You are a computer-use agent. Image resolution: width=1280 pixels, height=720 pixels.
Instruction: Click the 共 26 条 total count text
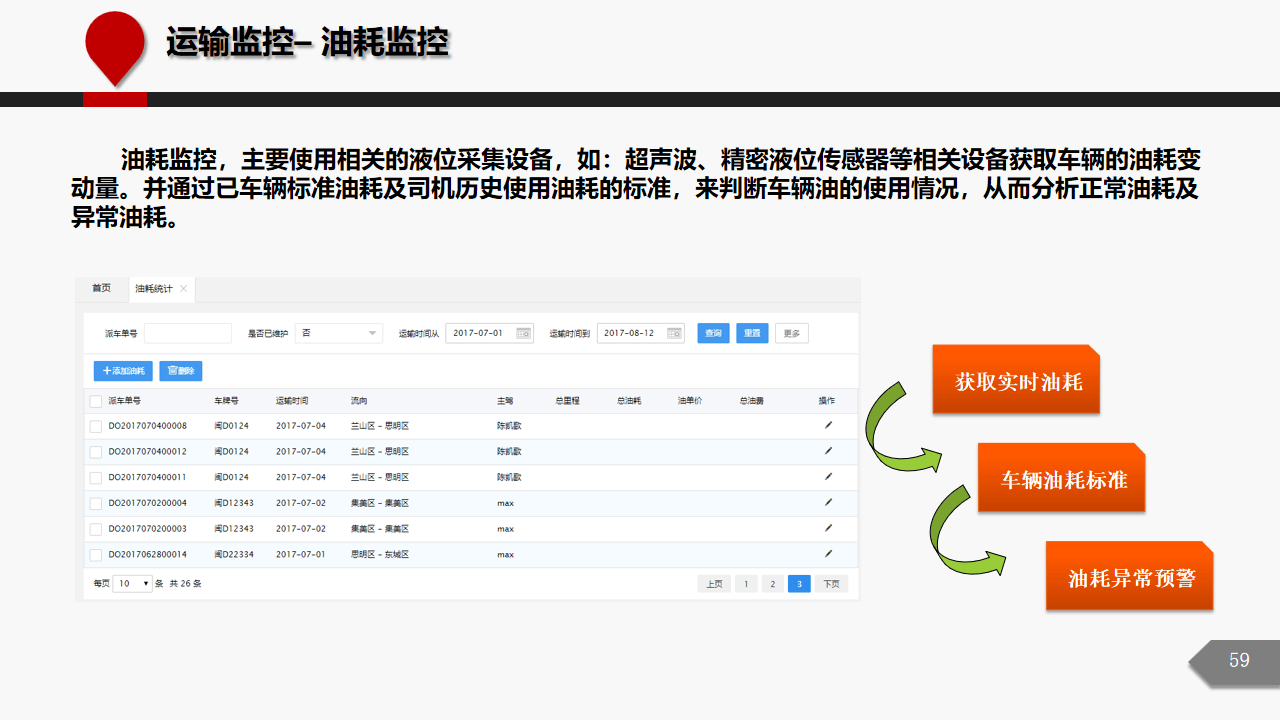pyautogui.click(x=185, y=583)
